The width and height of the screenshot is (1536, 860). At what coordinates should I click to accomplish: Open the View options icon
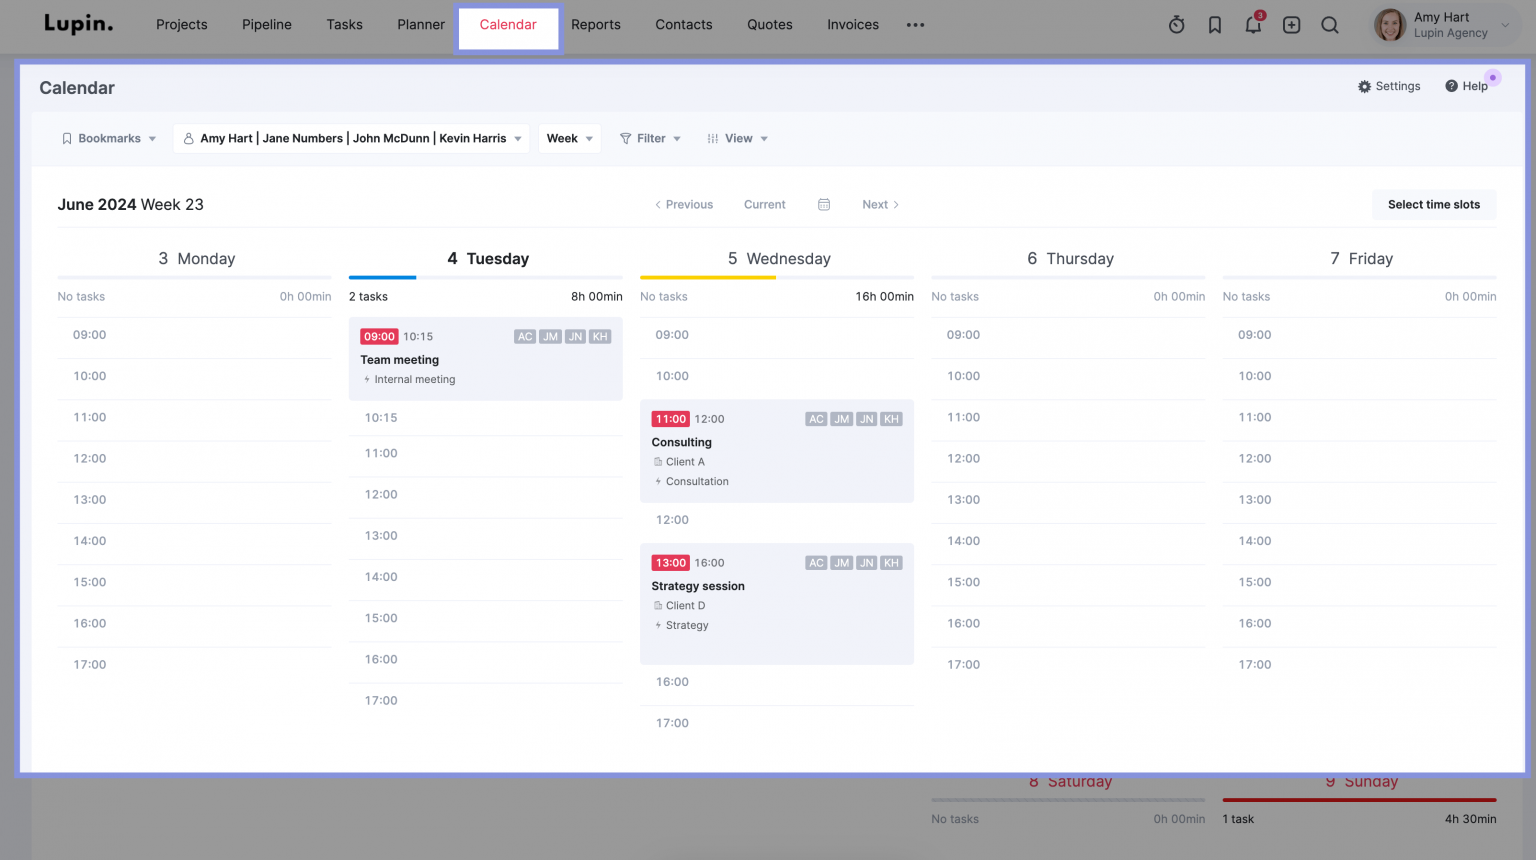(737, 138)
